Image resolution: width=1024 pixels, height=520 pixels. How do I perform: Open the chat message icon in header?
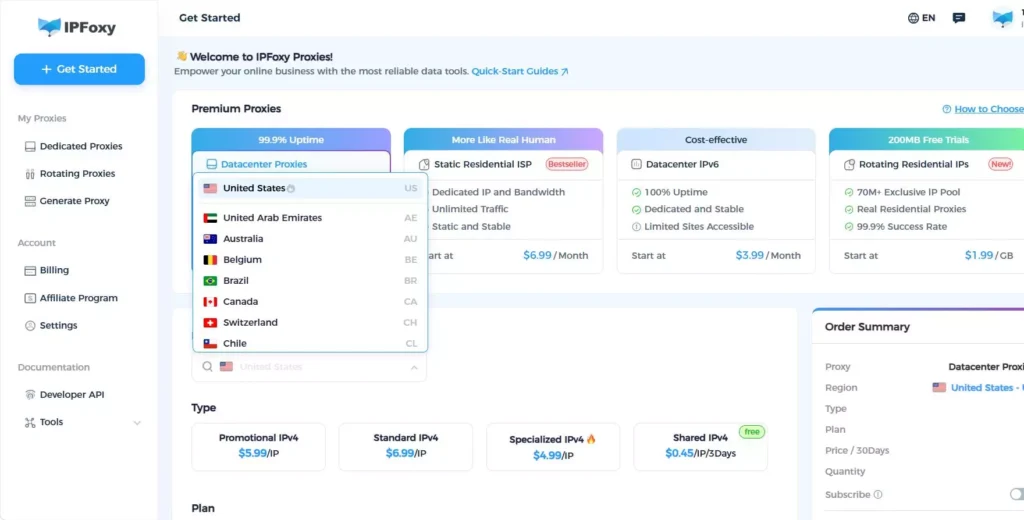pyautogui.click(x=959, y=18)
